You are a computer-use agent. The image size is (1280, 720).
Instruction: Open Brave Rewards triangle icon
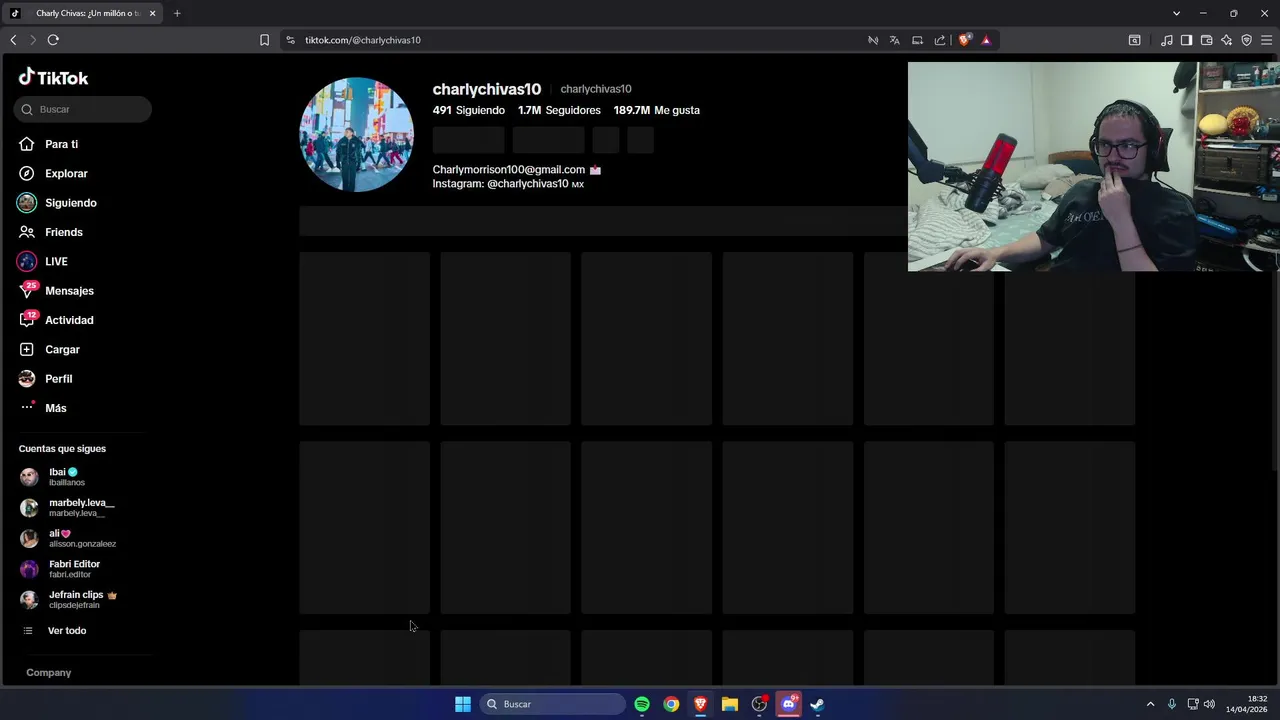[x=986, y=40]
